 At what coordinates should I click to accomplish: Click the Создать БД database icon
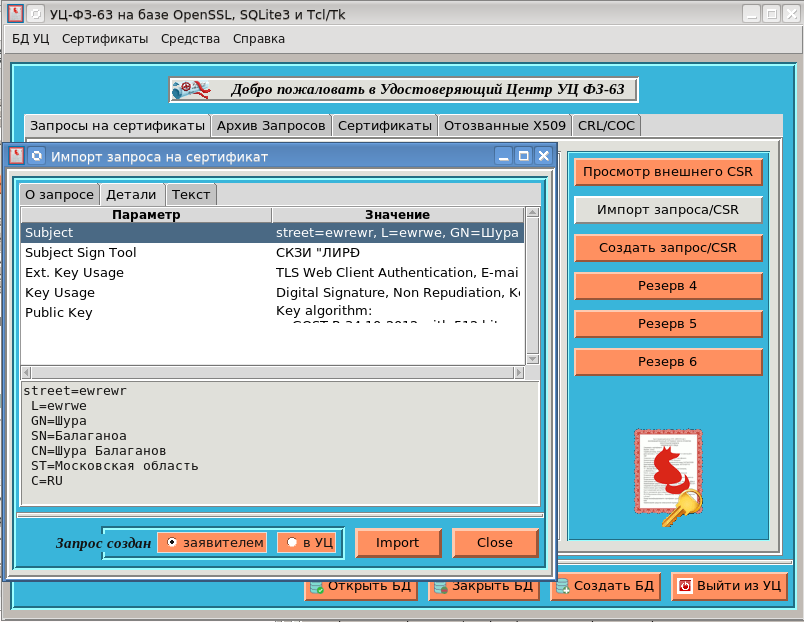pos(562,587)
